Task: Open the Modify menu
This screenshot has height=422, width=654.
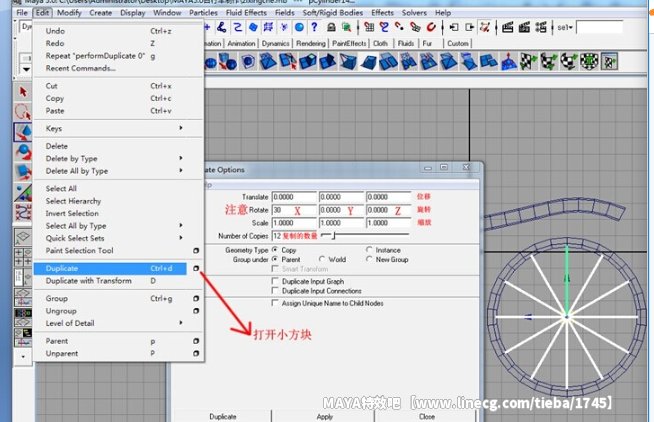Action: [69, 13]
